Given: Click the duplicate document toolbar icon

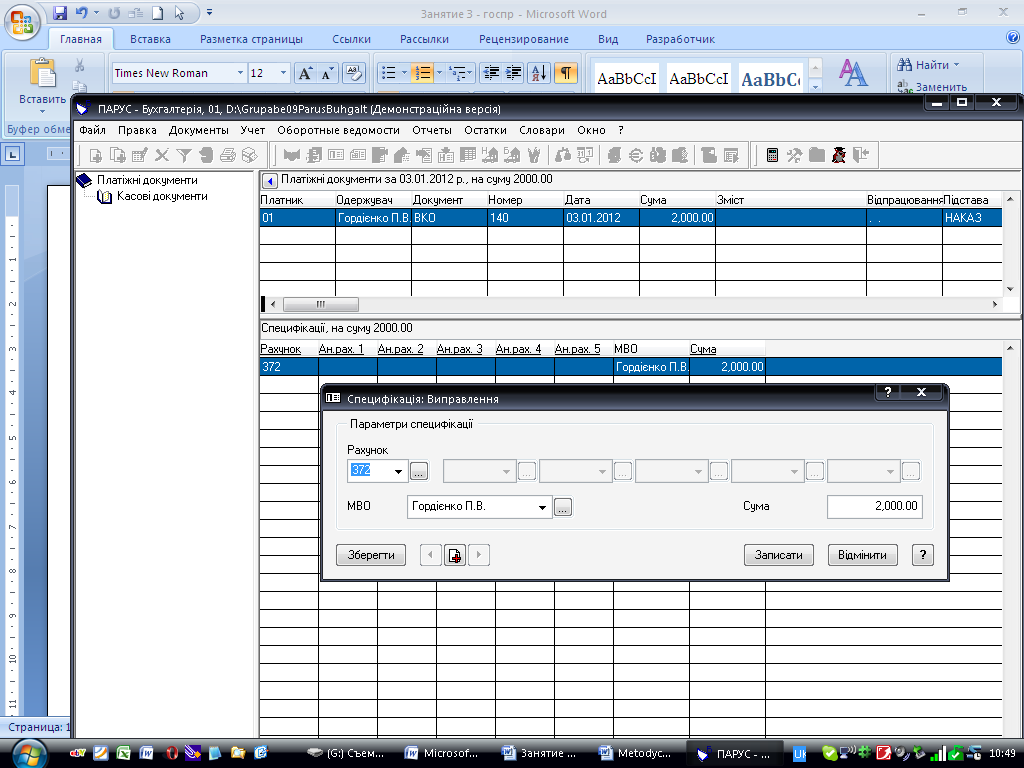Looking at the screenshot, I should (118, 155).
